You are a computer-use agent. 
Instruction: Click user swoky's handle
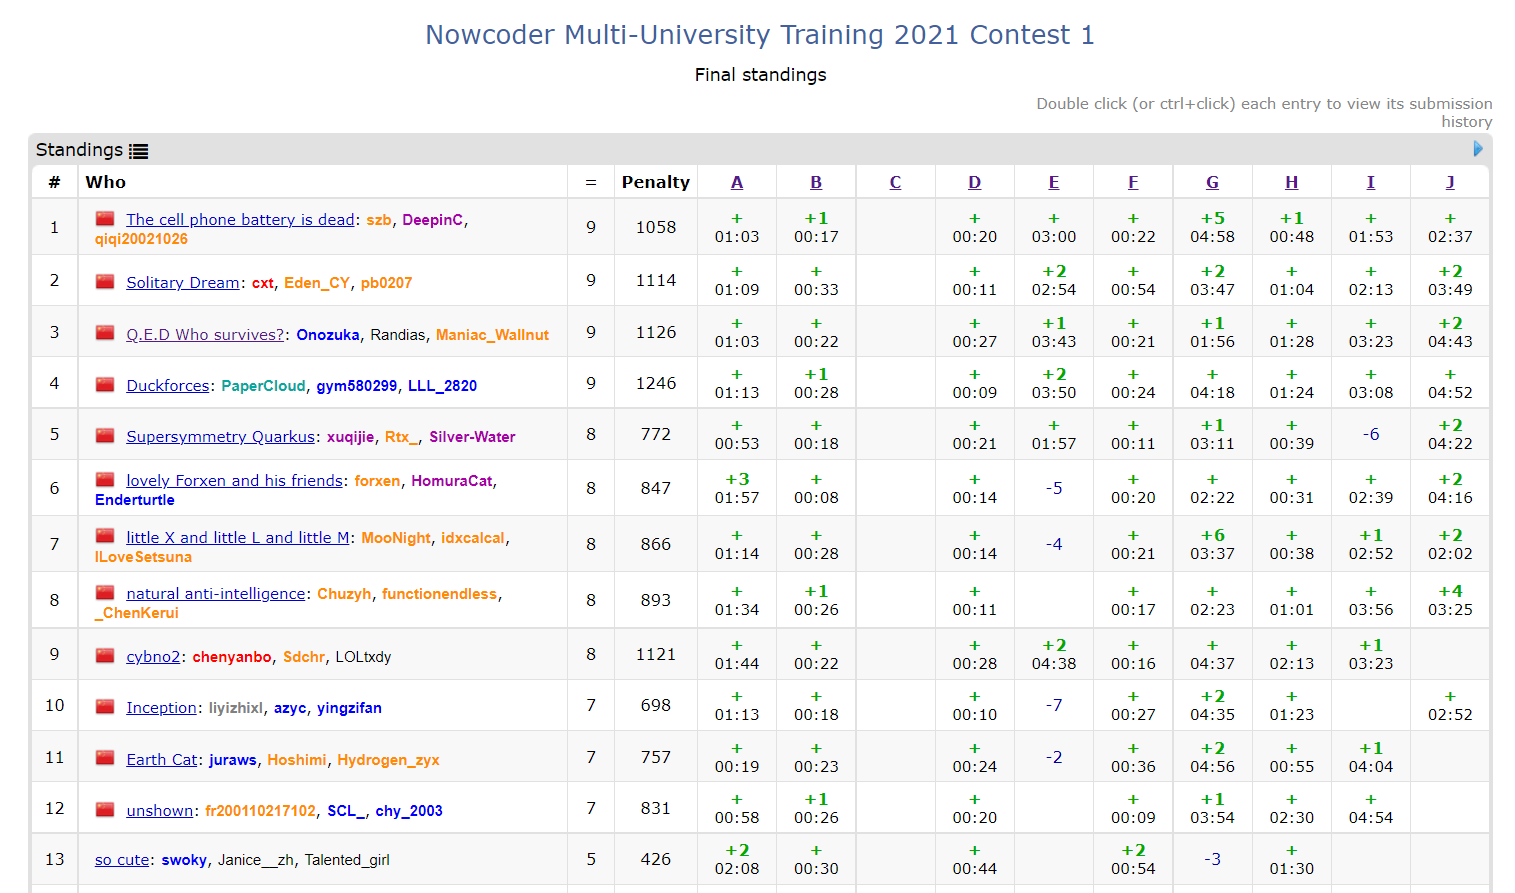tap(184, 860)
